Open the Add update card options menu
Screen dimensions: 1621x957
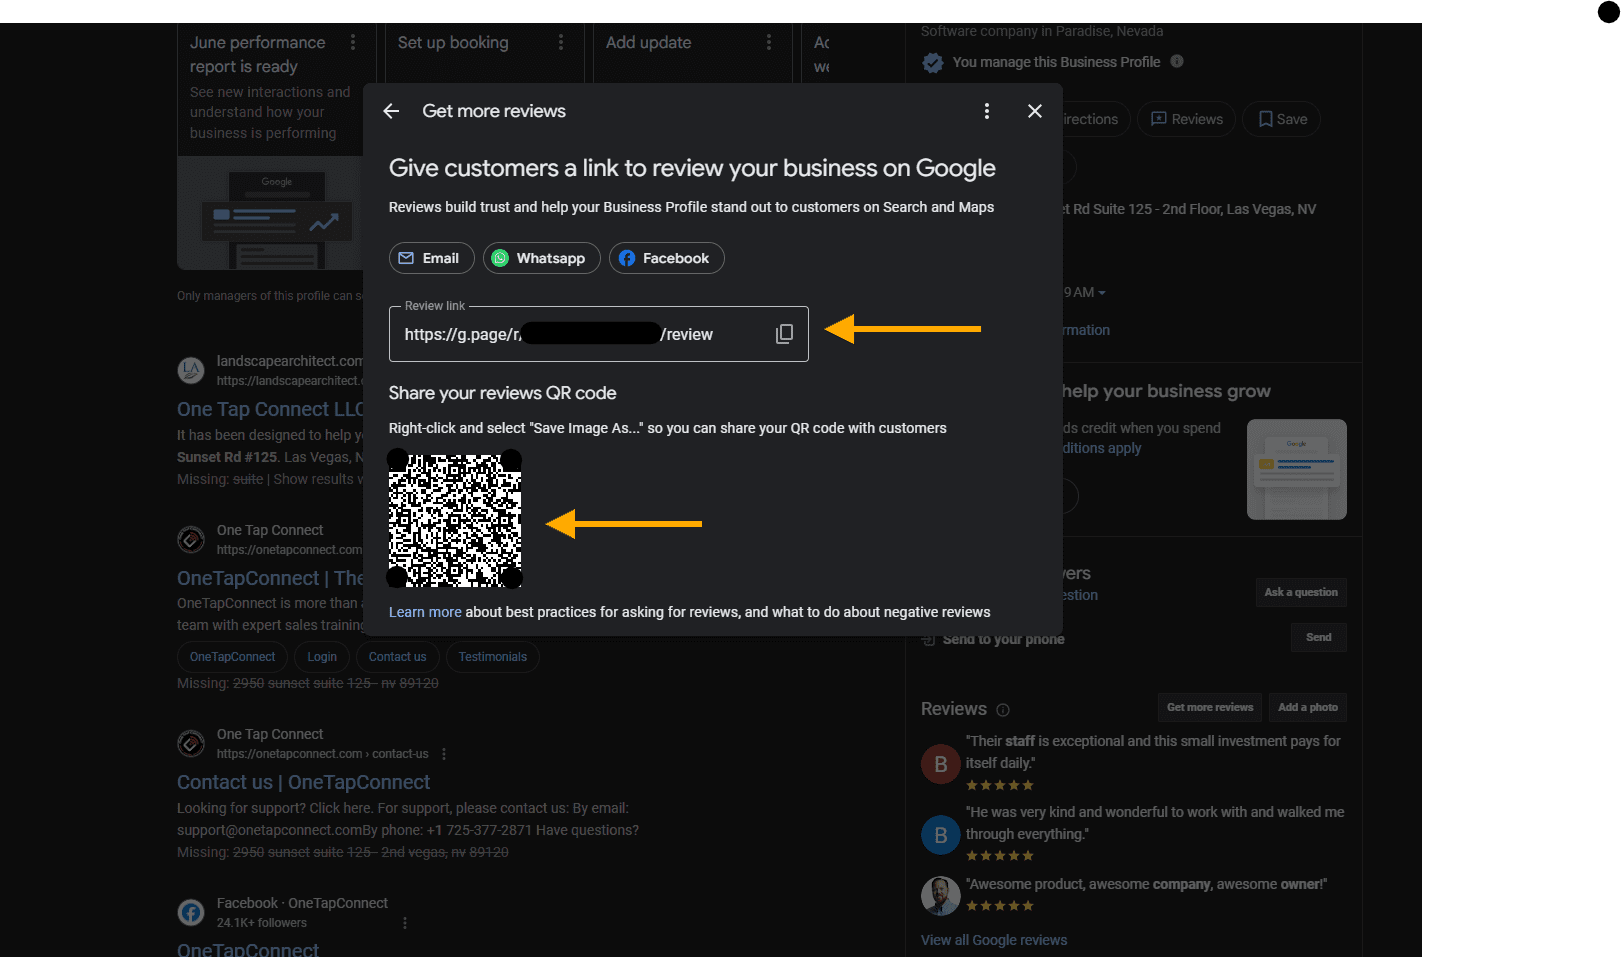(x=769, y=42)
